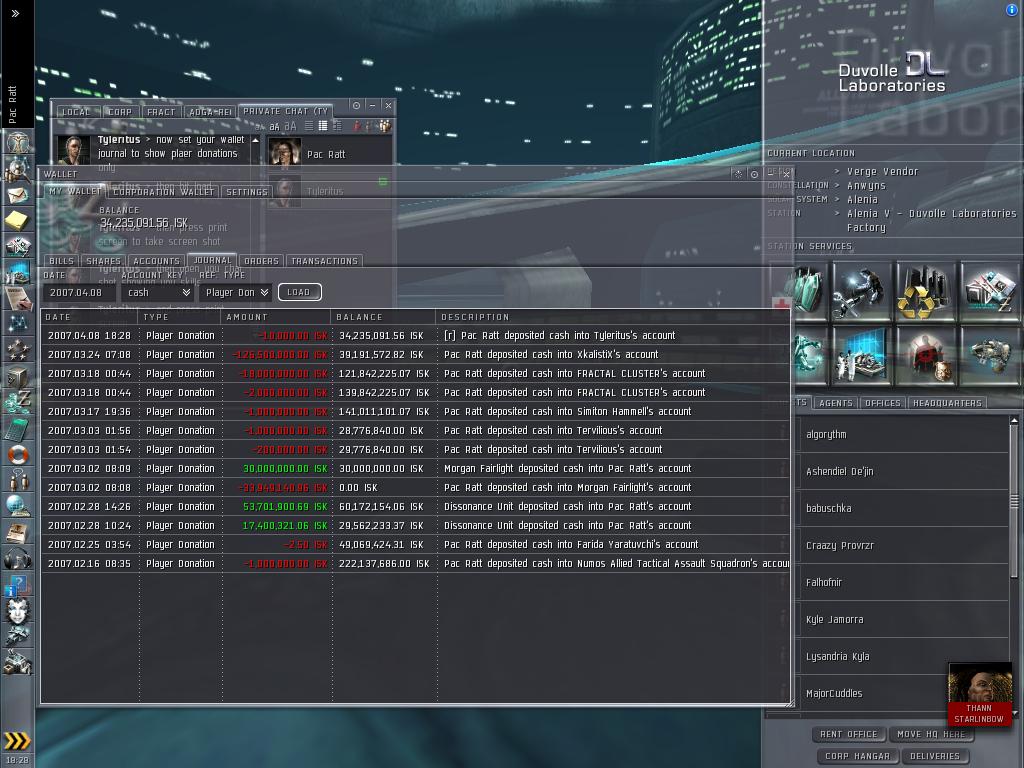Viewport: 1024px width, 768px height.
Task: Open the wallet Settings tab
Action: tap(246, 192)
